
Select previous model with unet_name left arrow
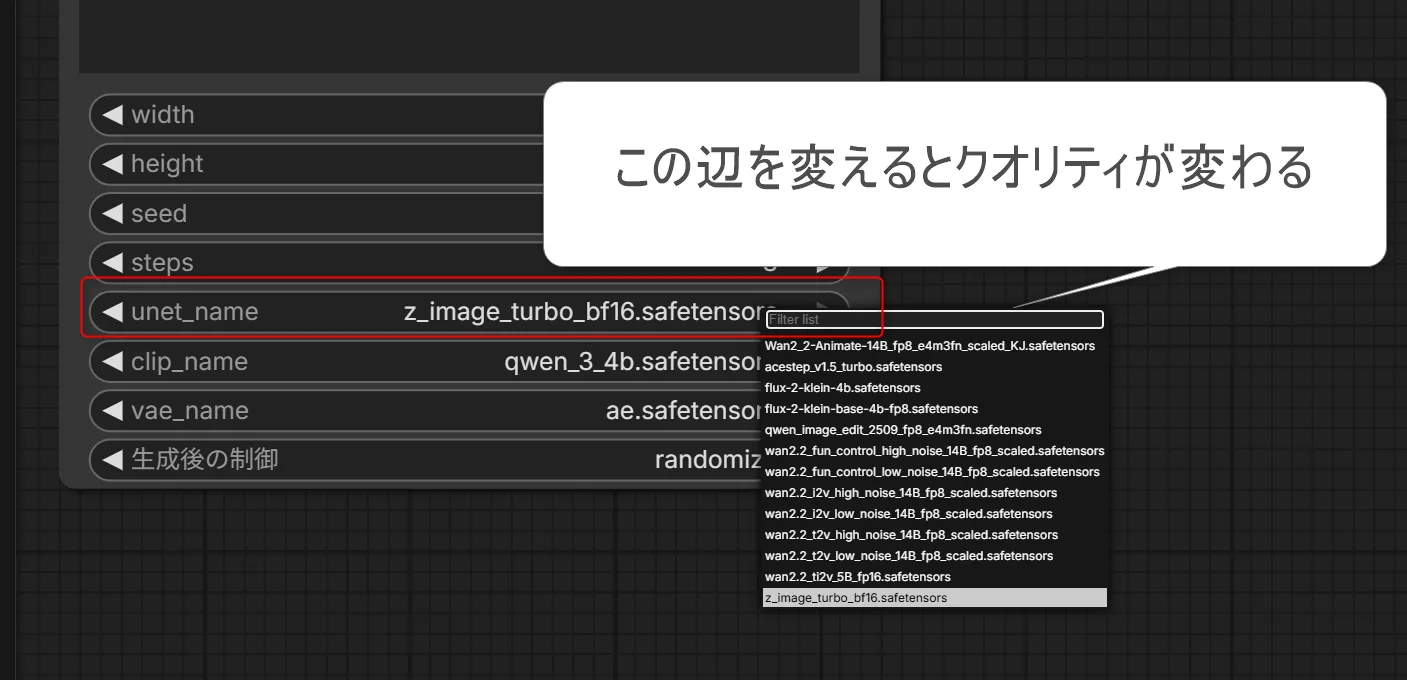(113, 312)
